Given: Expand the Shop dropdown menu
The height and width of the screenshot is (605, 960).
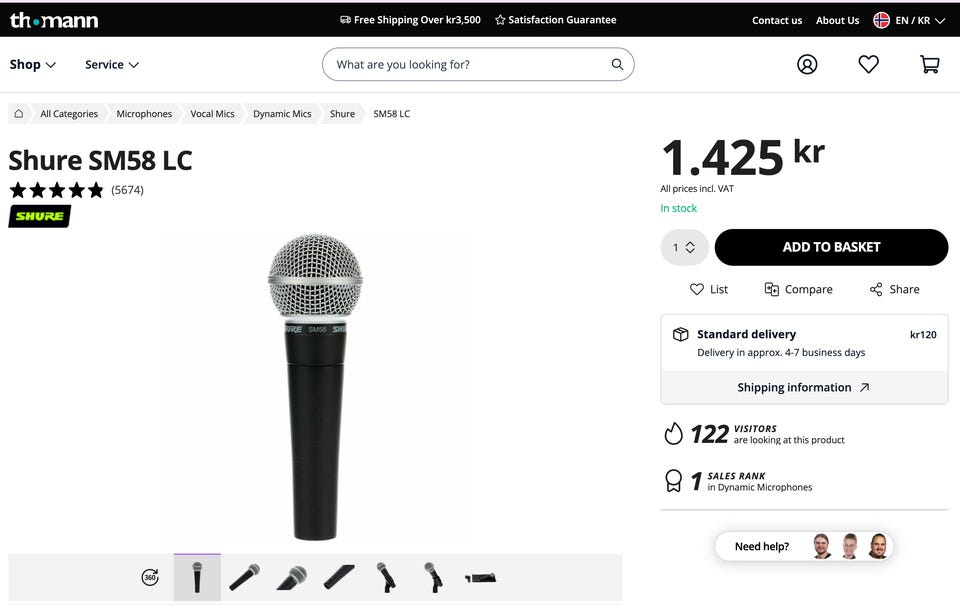Looking at the screenshot, I should [33, 65].
